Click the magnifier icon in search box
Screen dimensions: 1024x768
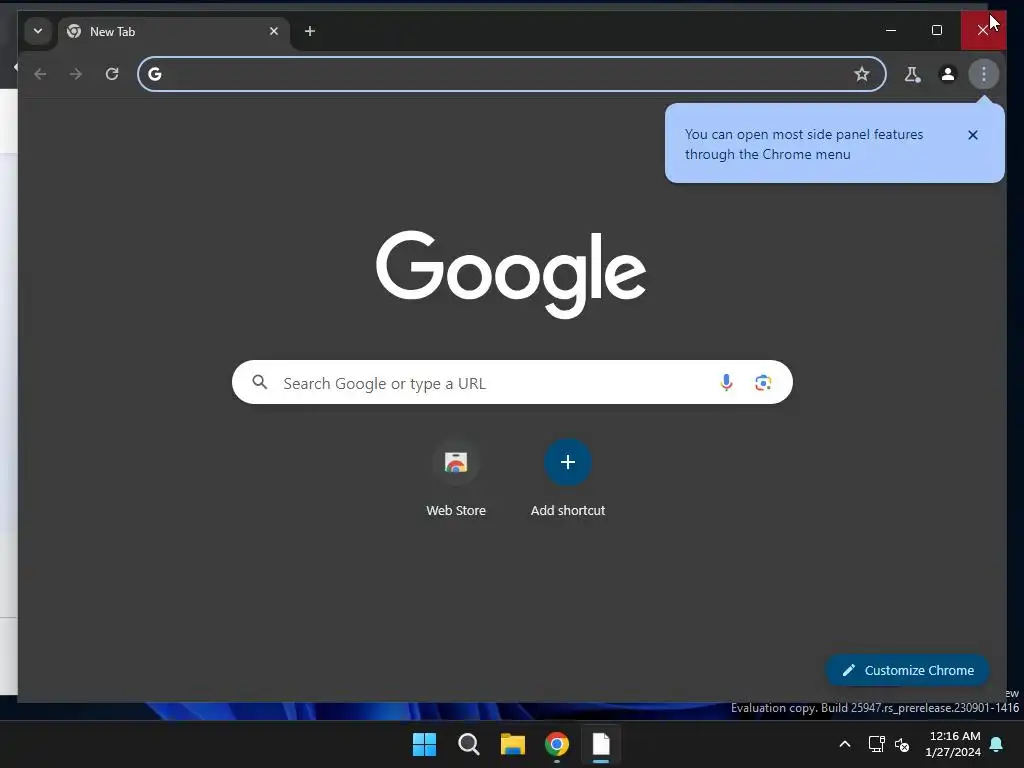259,382
